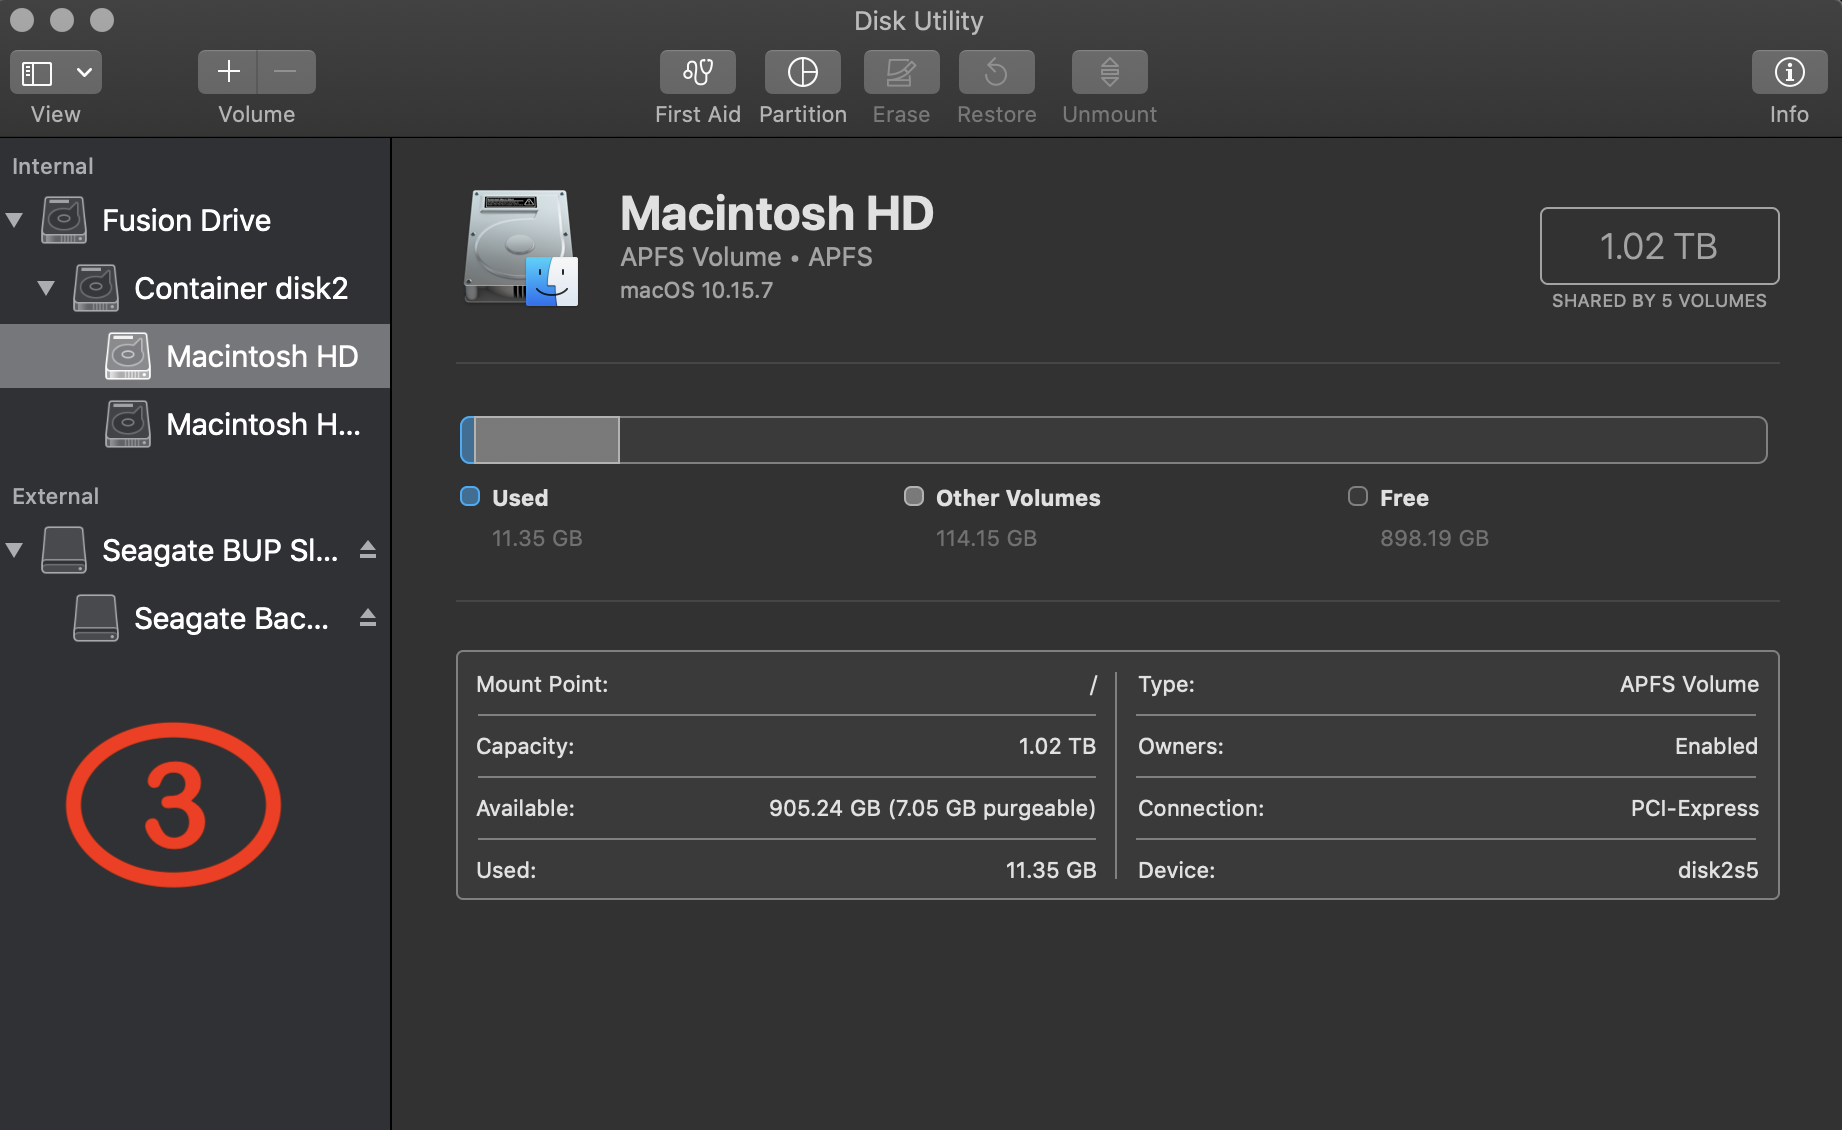Screen dimensions: 1842x1130
Task: Click the Seagate BUP Sl... drive icon
Action: (x=64, y=550)
